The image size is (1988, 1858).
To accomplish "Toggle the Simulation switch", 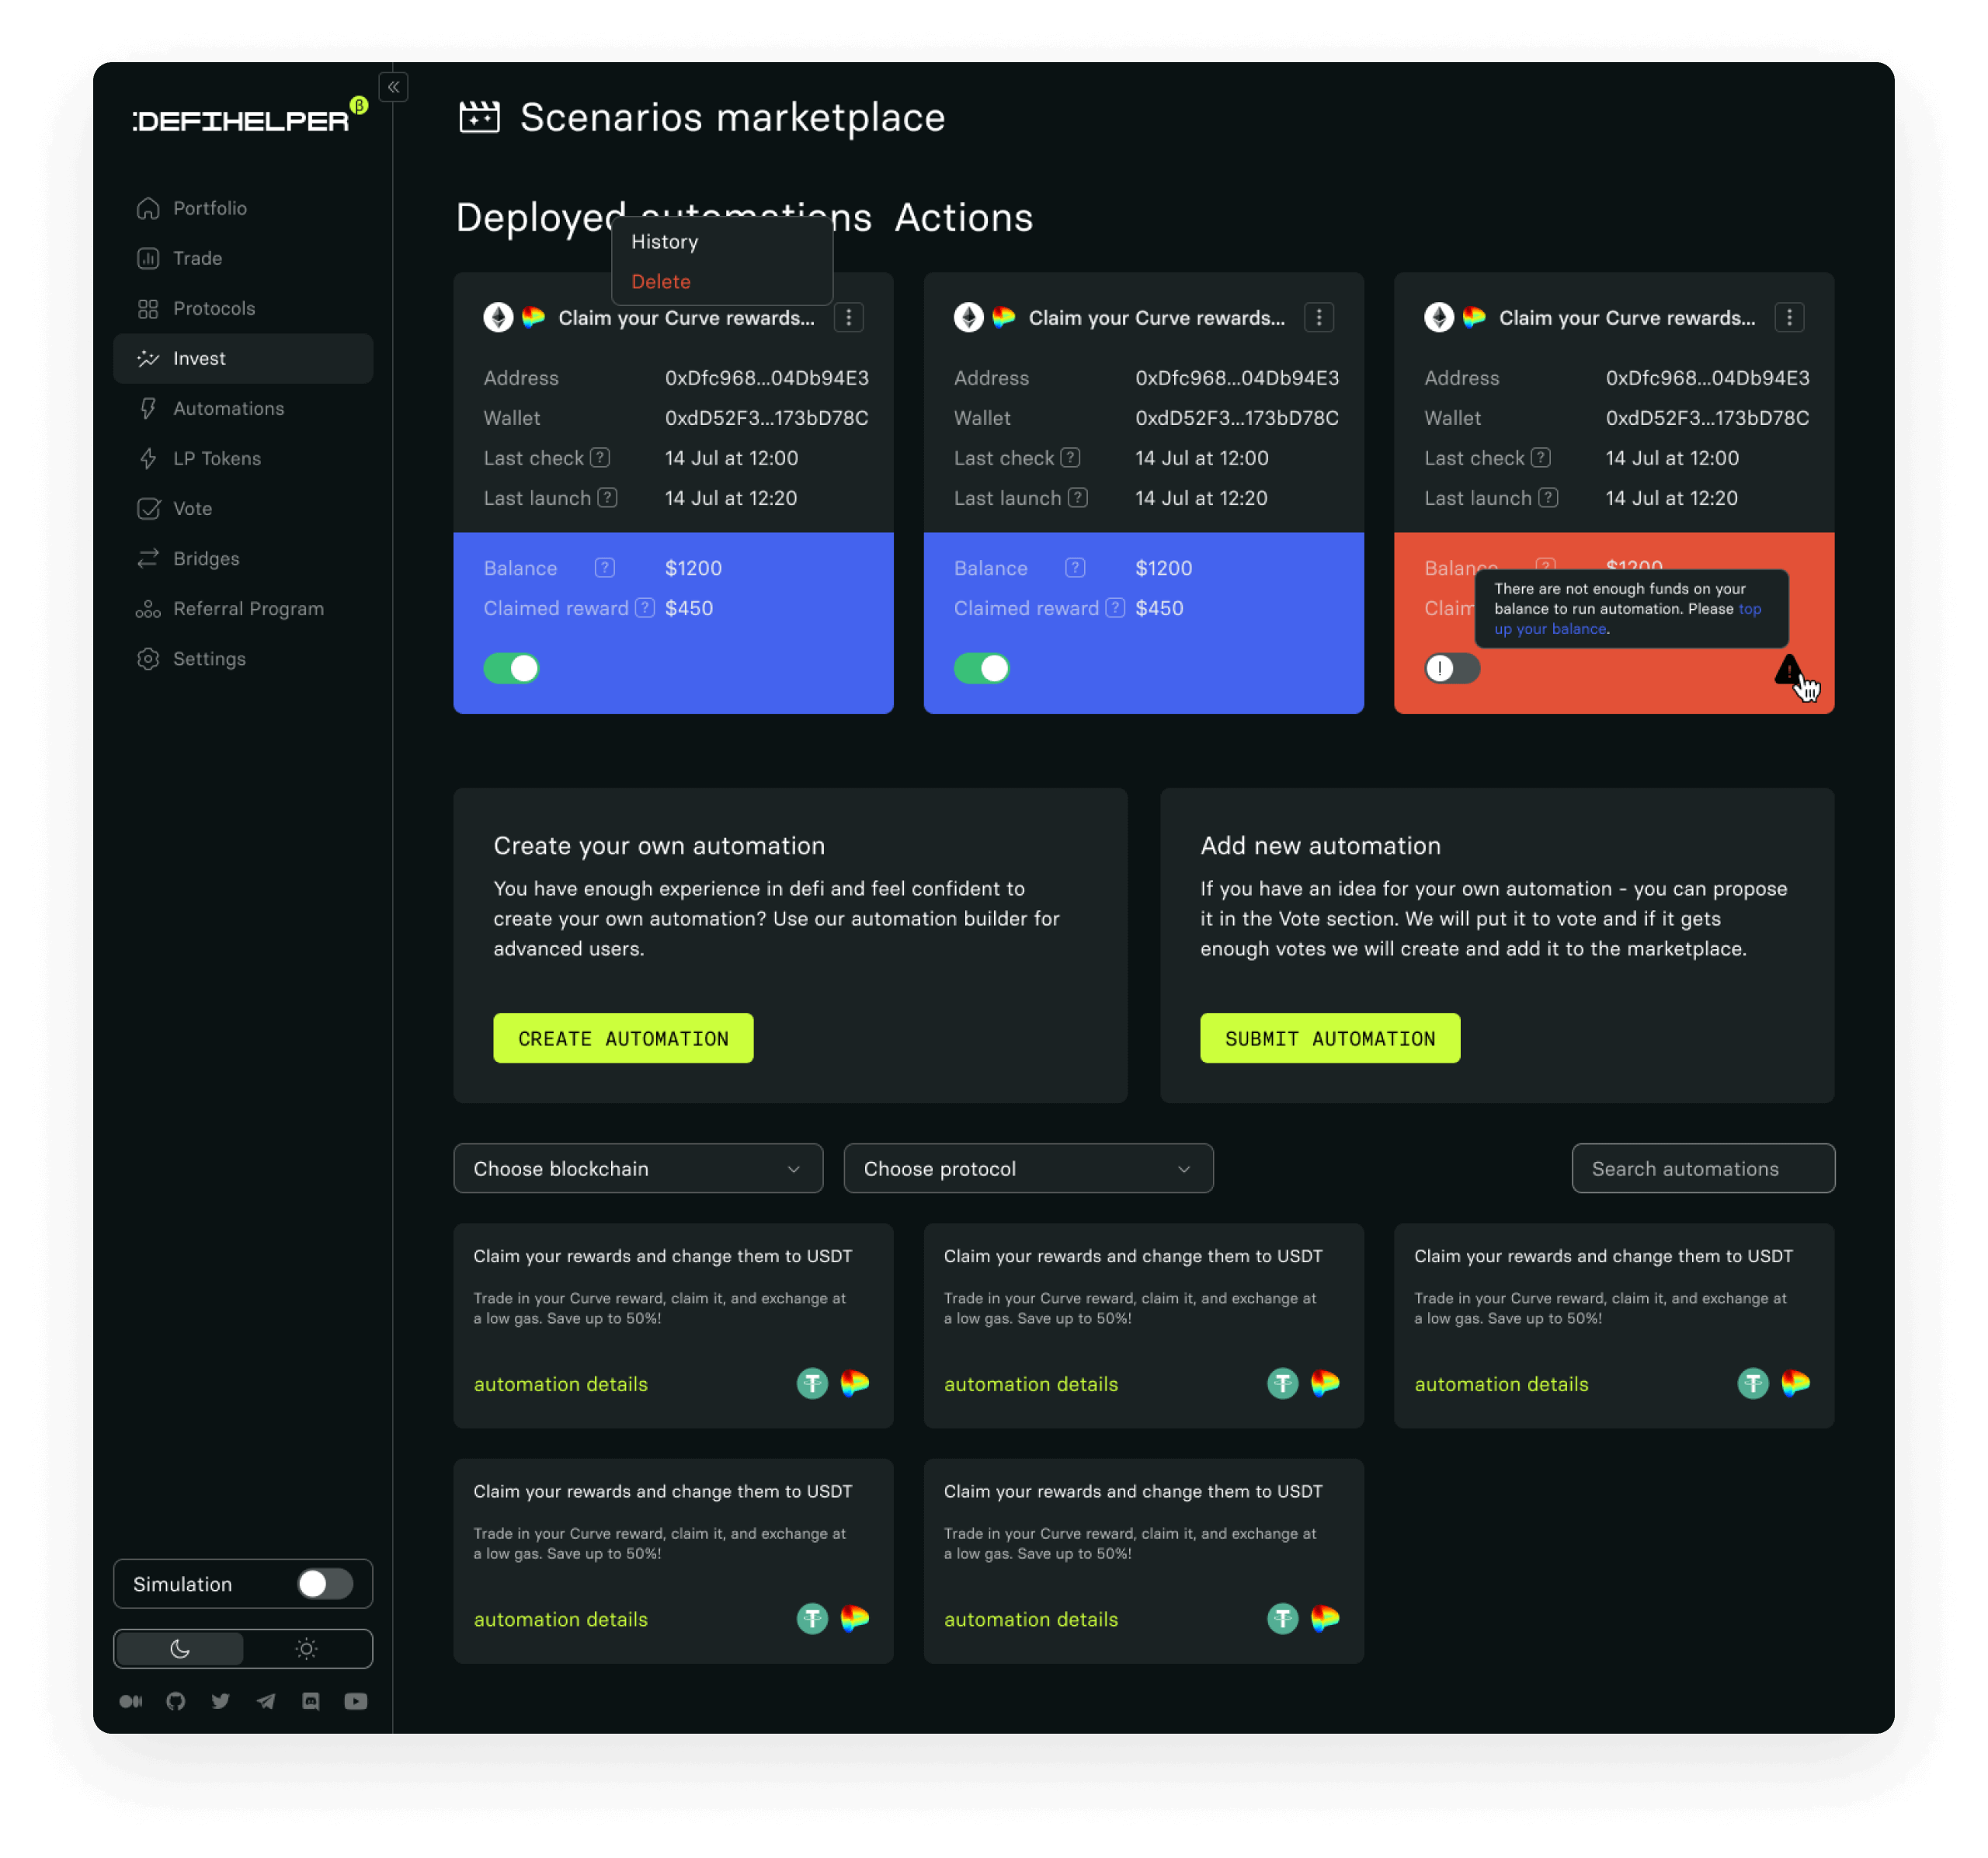I will coord(325,1584).
